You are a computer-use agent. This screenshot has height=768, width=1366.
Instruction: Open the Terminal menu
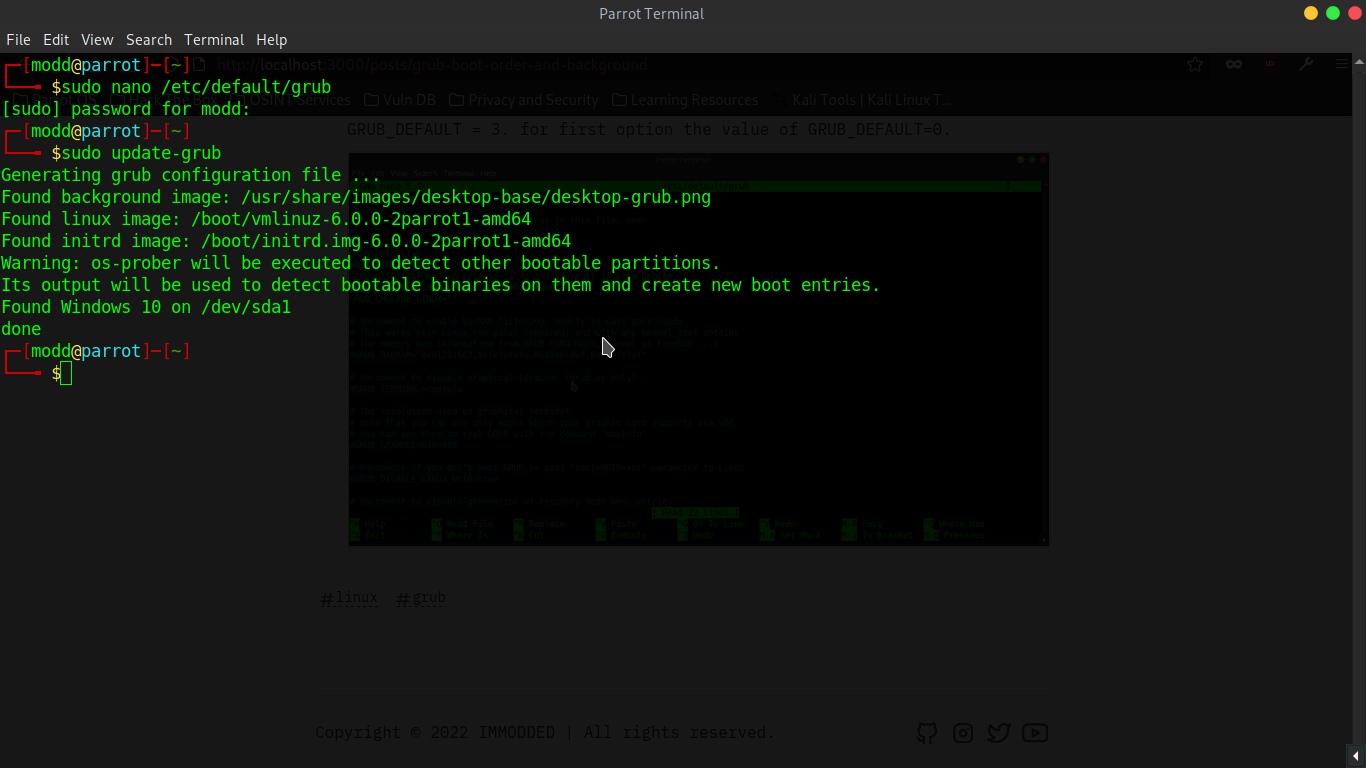[214, 40]
